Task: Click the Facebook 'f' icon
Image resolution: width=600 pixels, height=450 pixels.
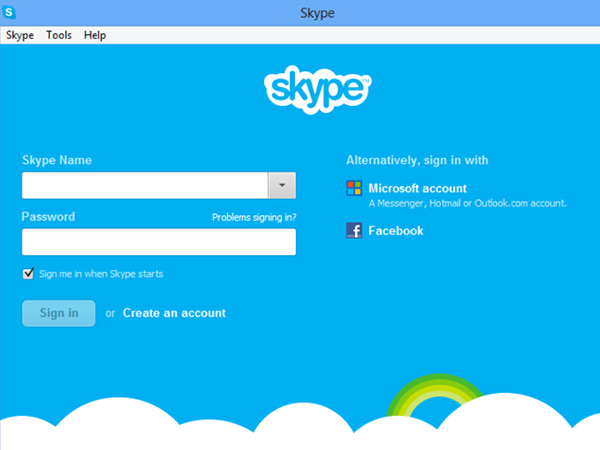Action: 354,231
